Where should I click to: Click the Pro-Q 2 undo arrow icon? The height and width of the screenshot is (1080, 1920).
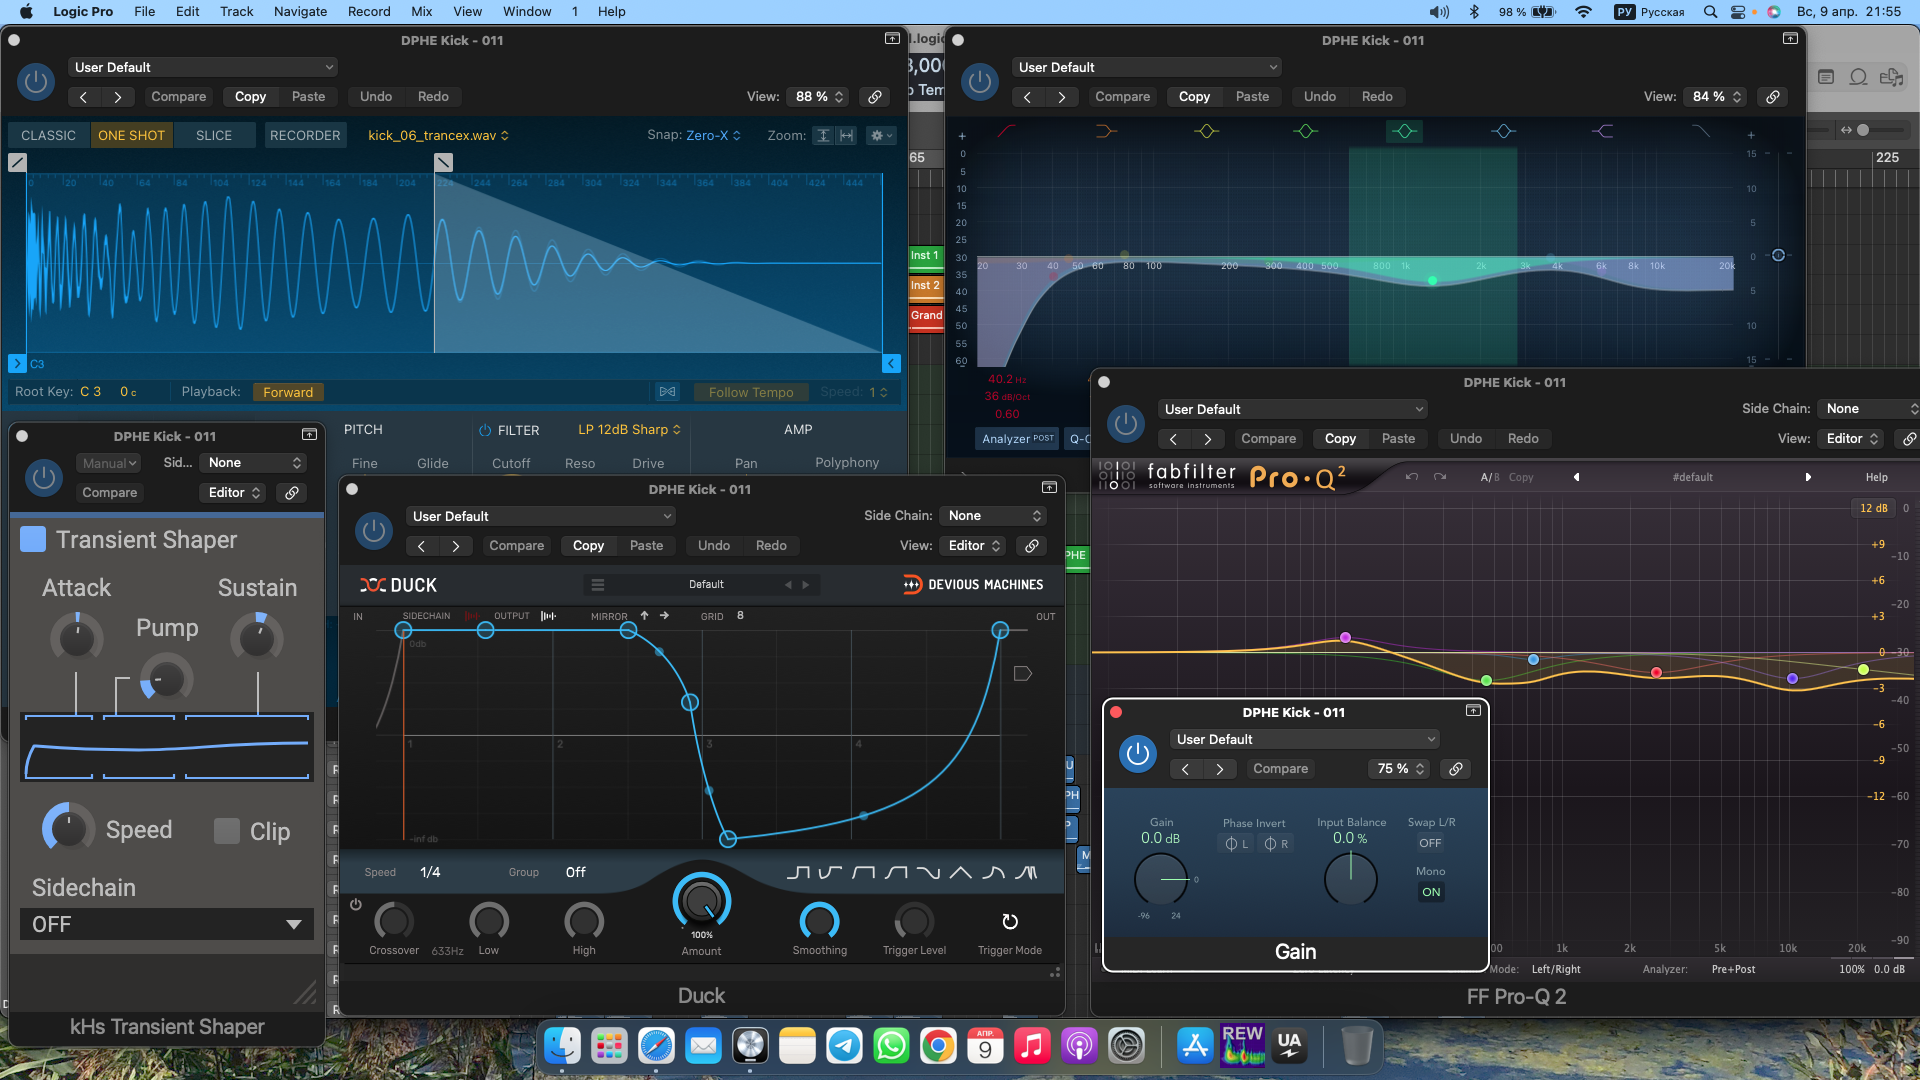pos(1411,477)
